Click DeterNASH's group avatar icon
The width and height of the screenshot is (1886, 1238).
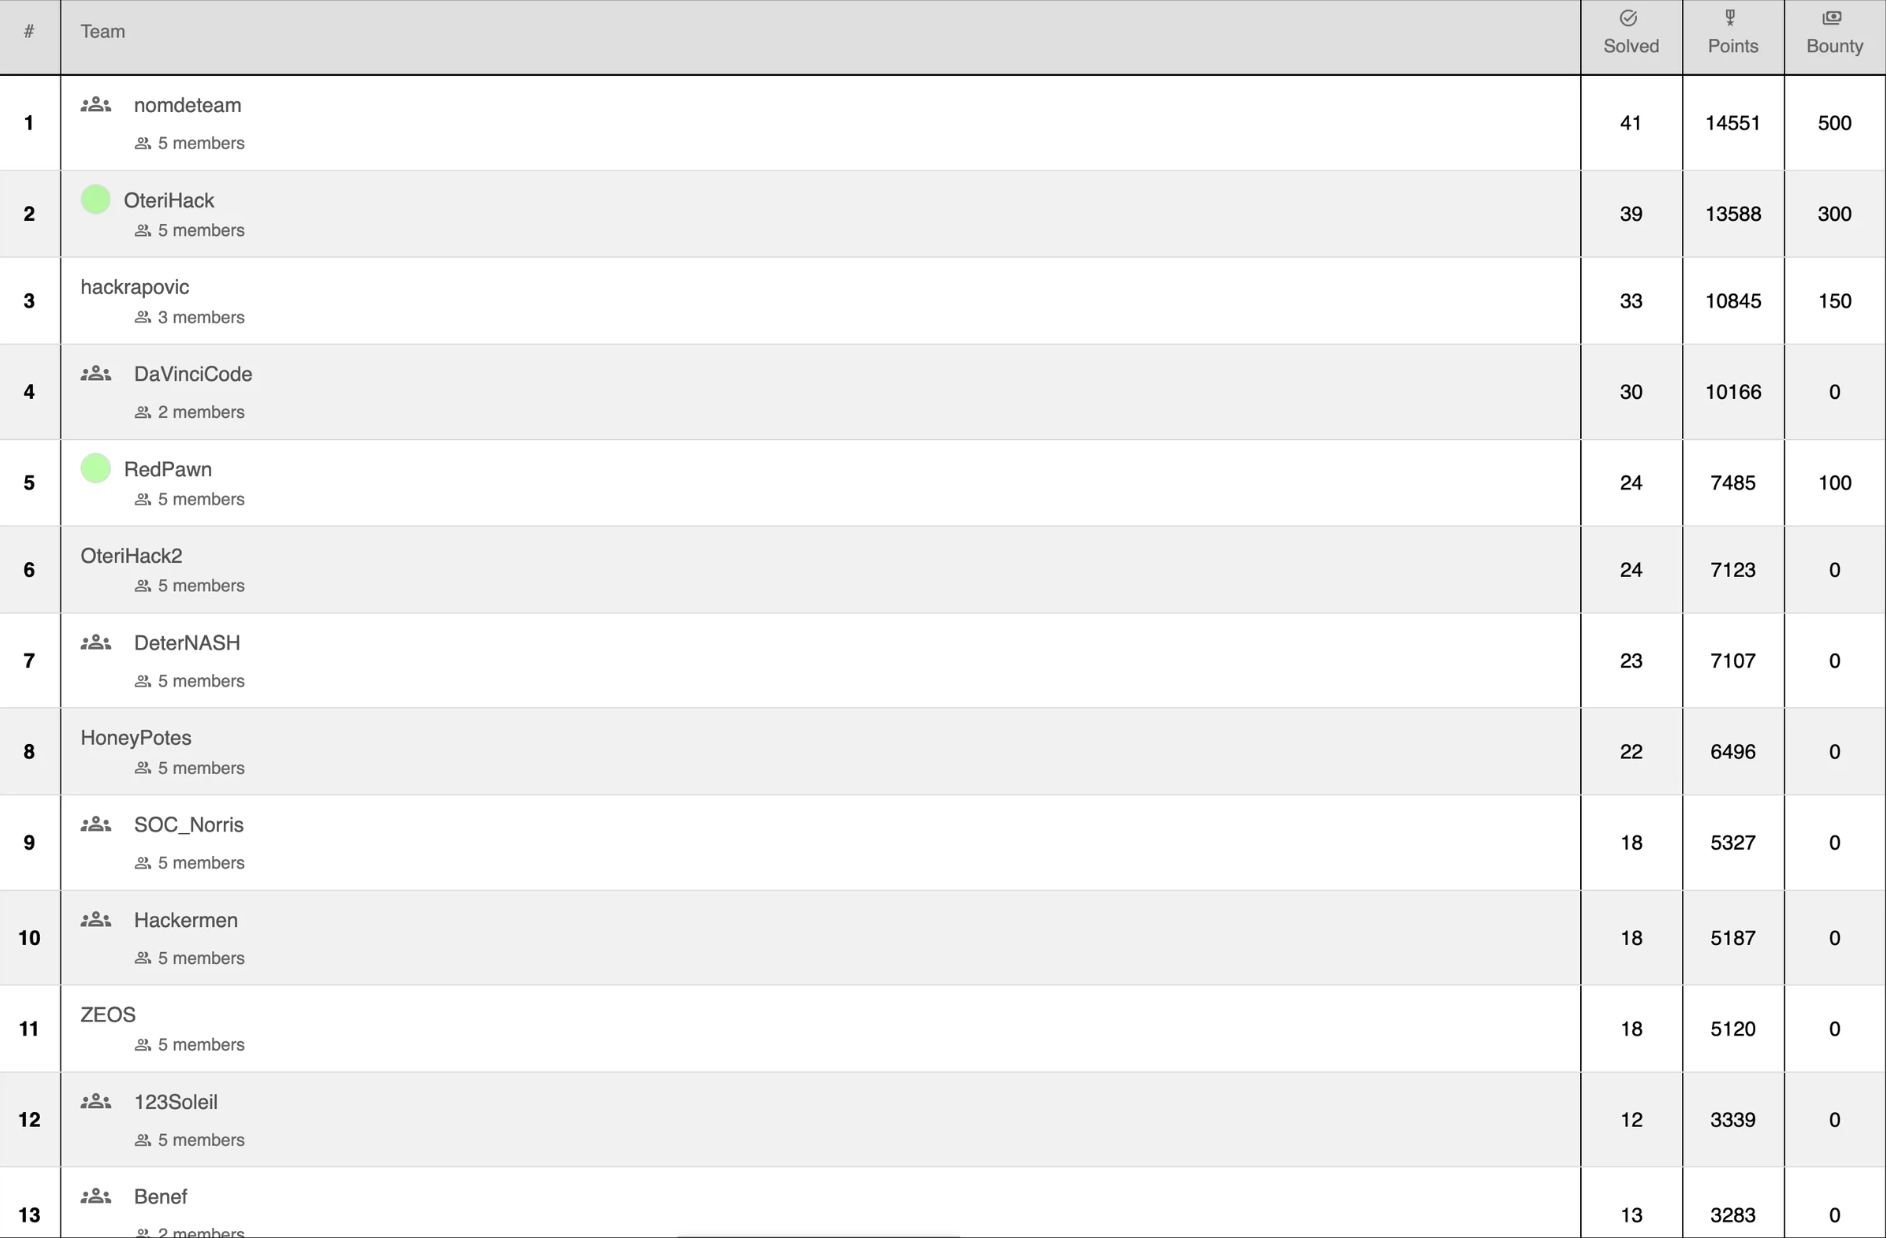click(96, 643)
